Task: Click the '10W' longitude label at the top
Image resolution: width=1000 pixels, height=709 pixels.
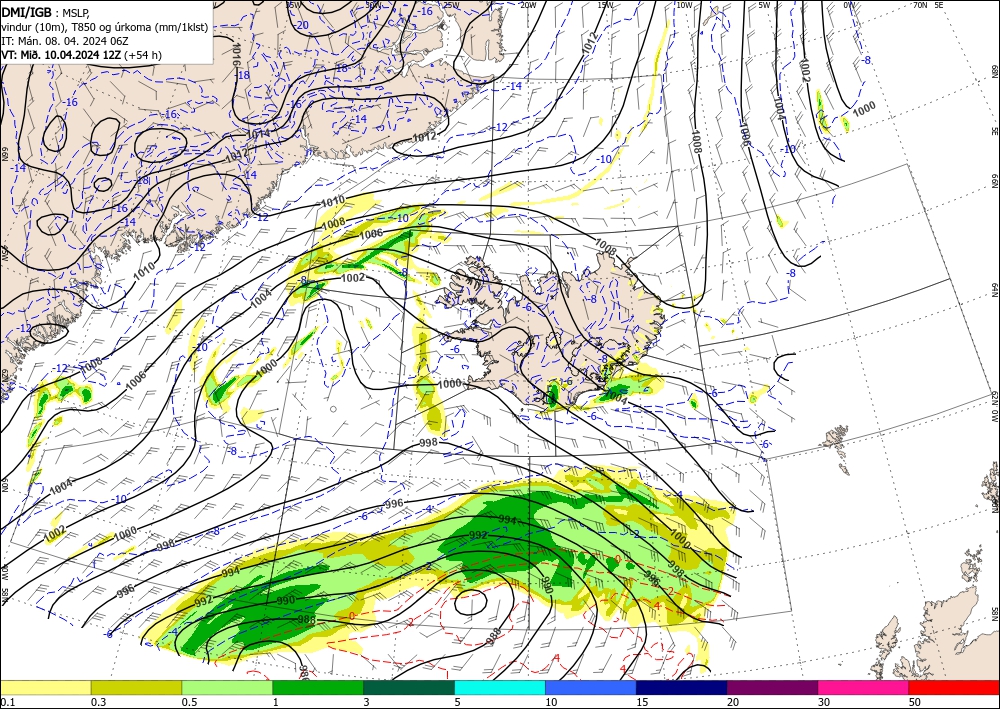Action: click(684, 5)
